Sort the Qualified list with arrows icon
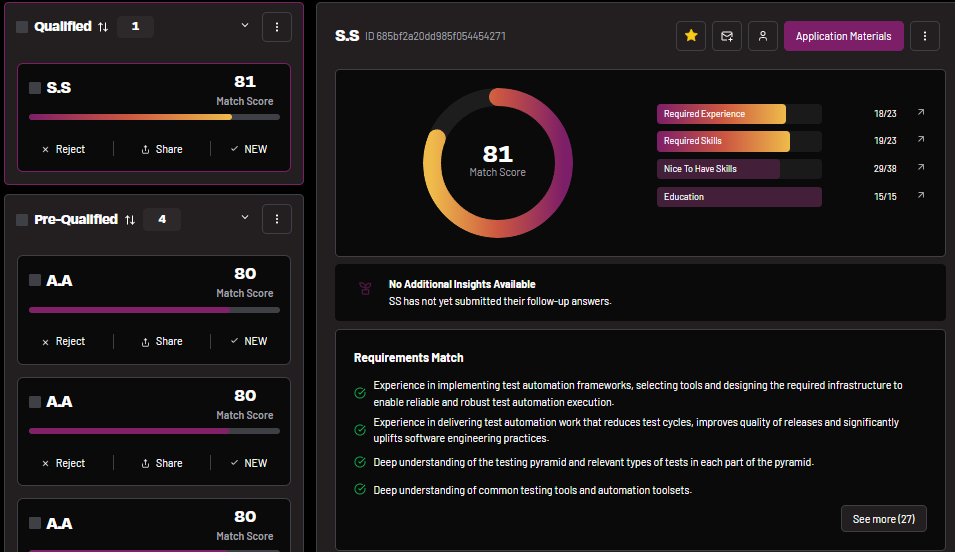This screenshot has width=955, height=552. tap(103, 27)
